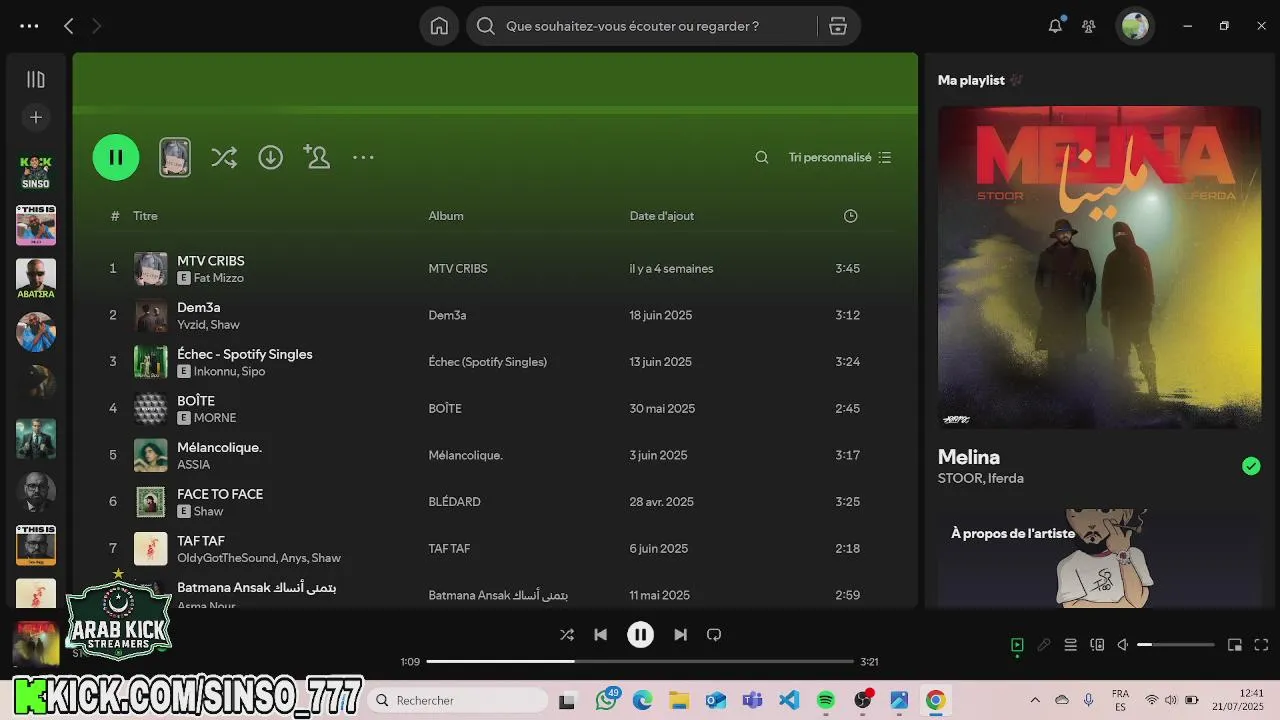The height and width of the screenshot is (720, 1280).
Task: Sort by the Titre column header
Action: [145, 216]
